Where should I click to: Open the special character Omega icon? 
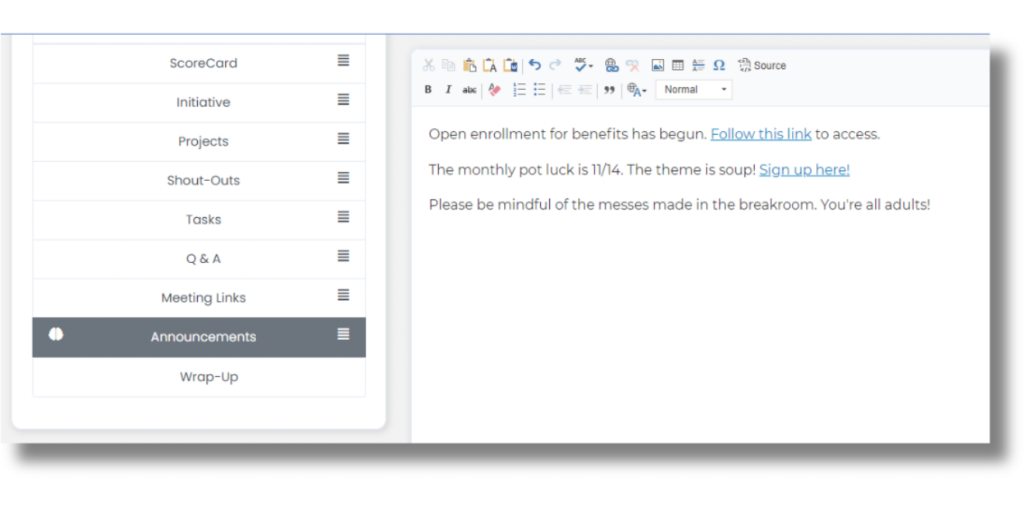click(x=719, y=65)
